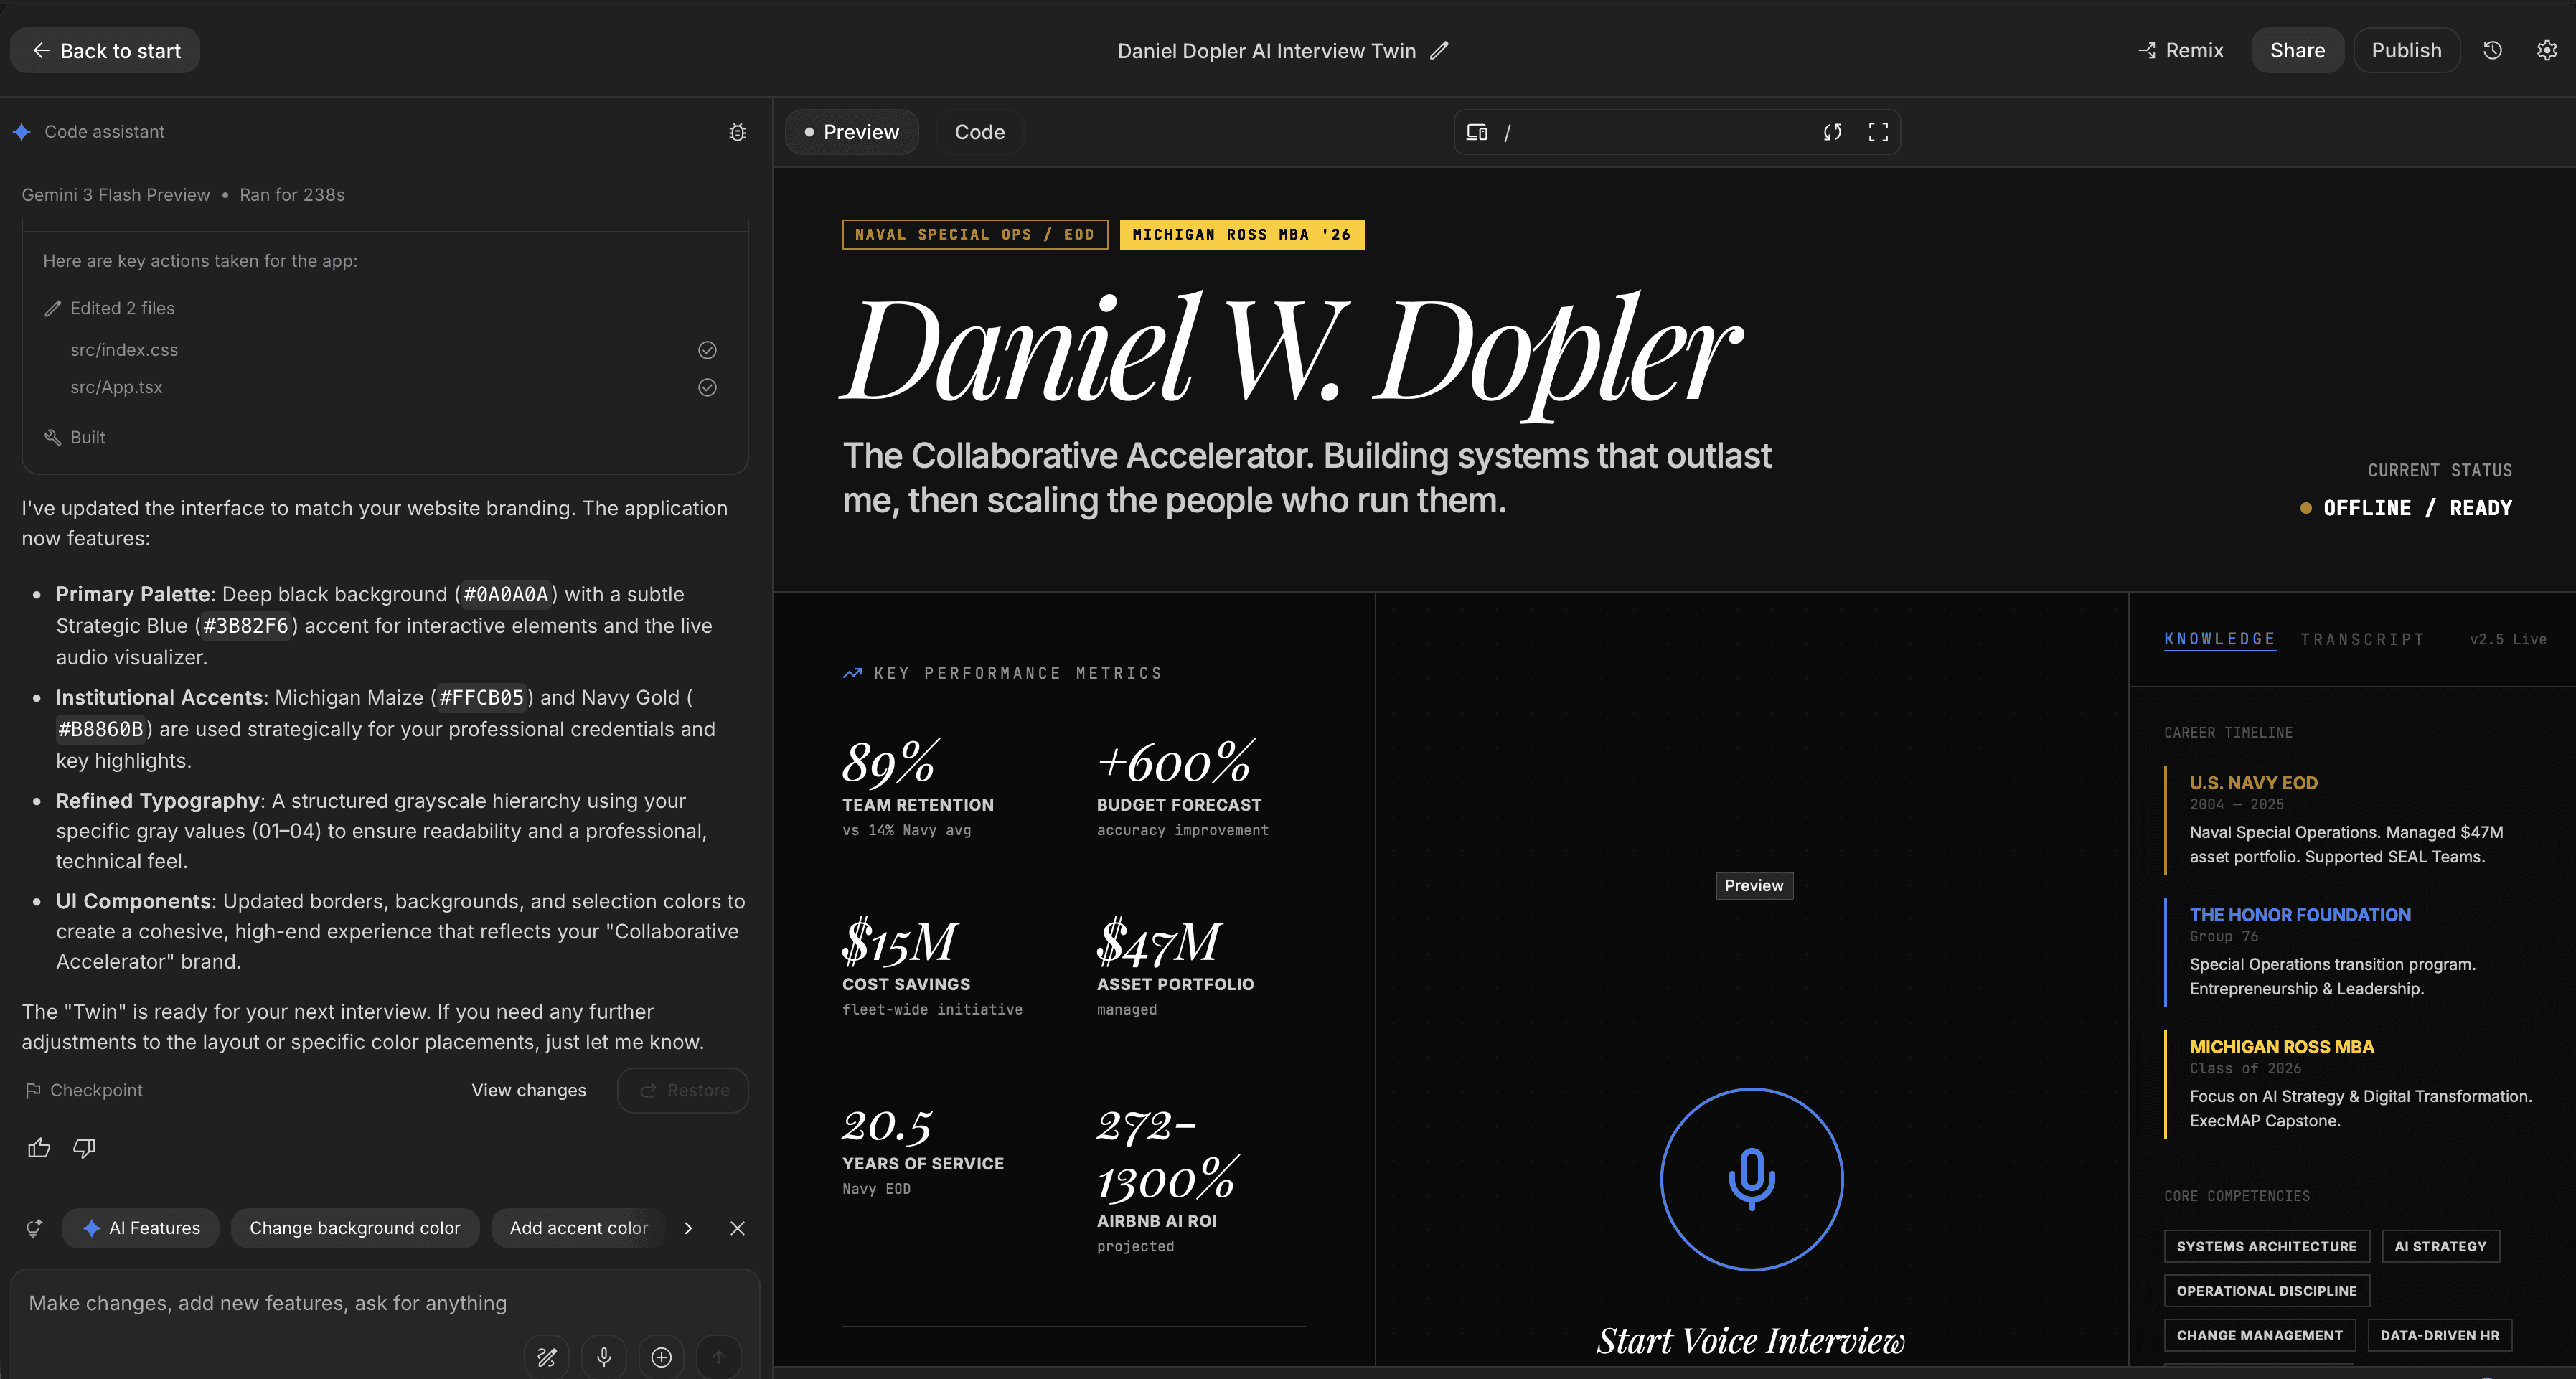This screenshot has width=2576, height=1379.
Task: Expand more suggestion chips with the chevron
Action: point(688,1228)
